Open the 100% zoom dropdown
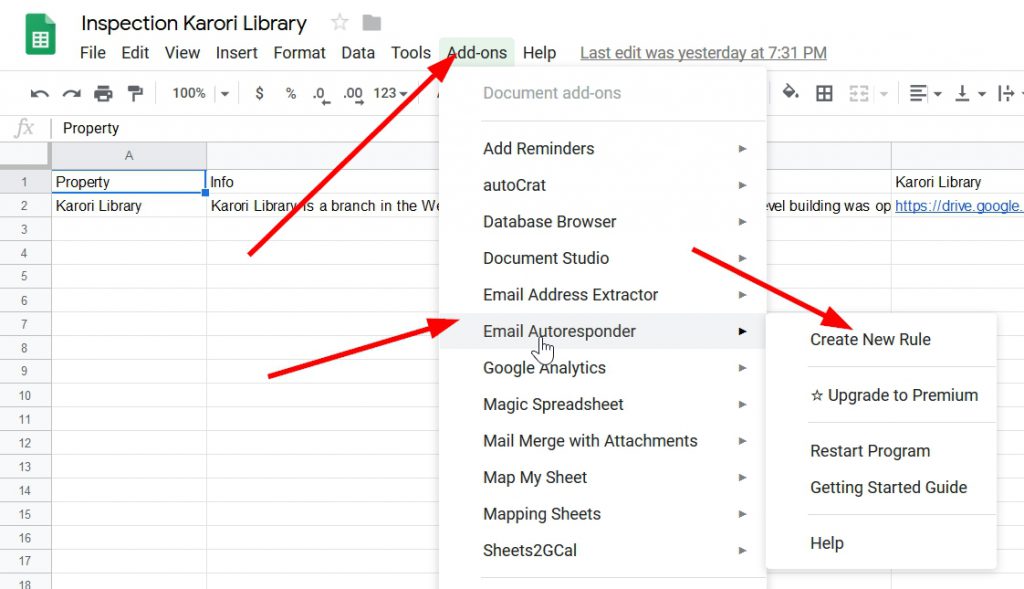The height and width of the screenshot is (589, 1024). (200, 93)
